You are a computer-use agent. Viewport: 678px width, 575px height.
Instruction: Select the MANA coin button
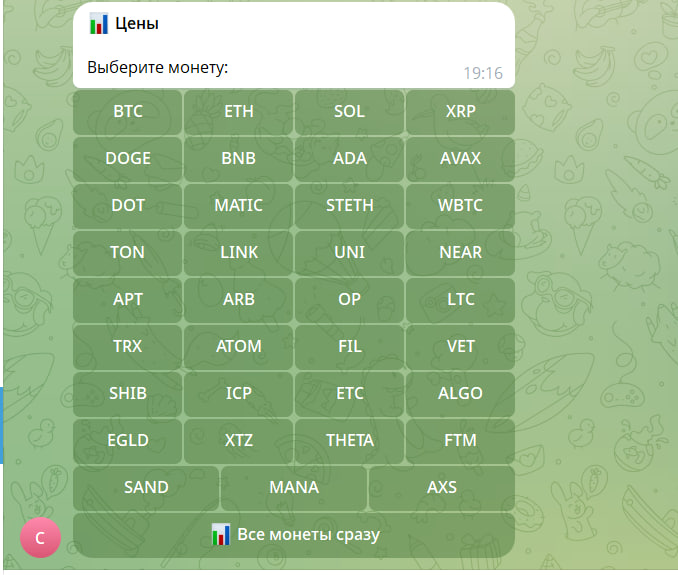coord(294,488)
